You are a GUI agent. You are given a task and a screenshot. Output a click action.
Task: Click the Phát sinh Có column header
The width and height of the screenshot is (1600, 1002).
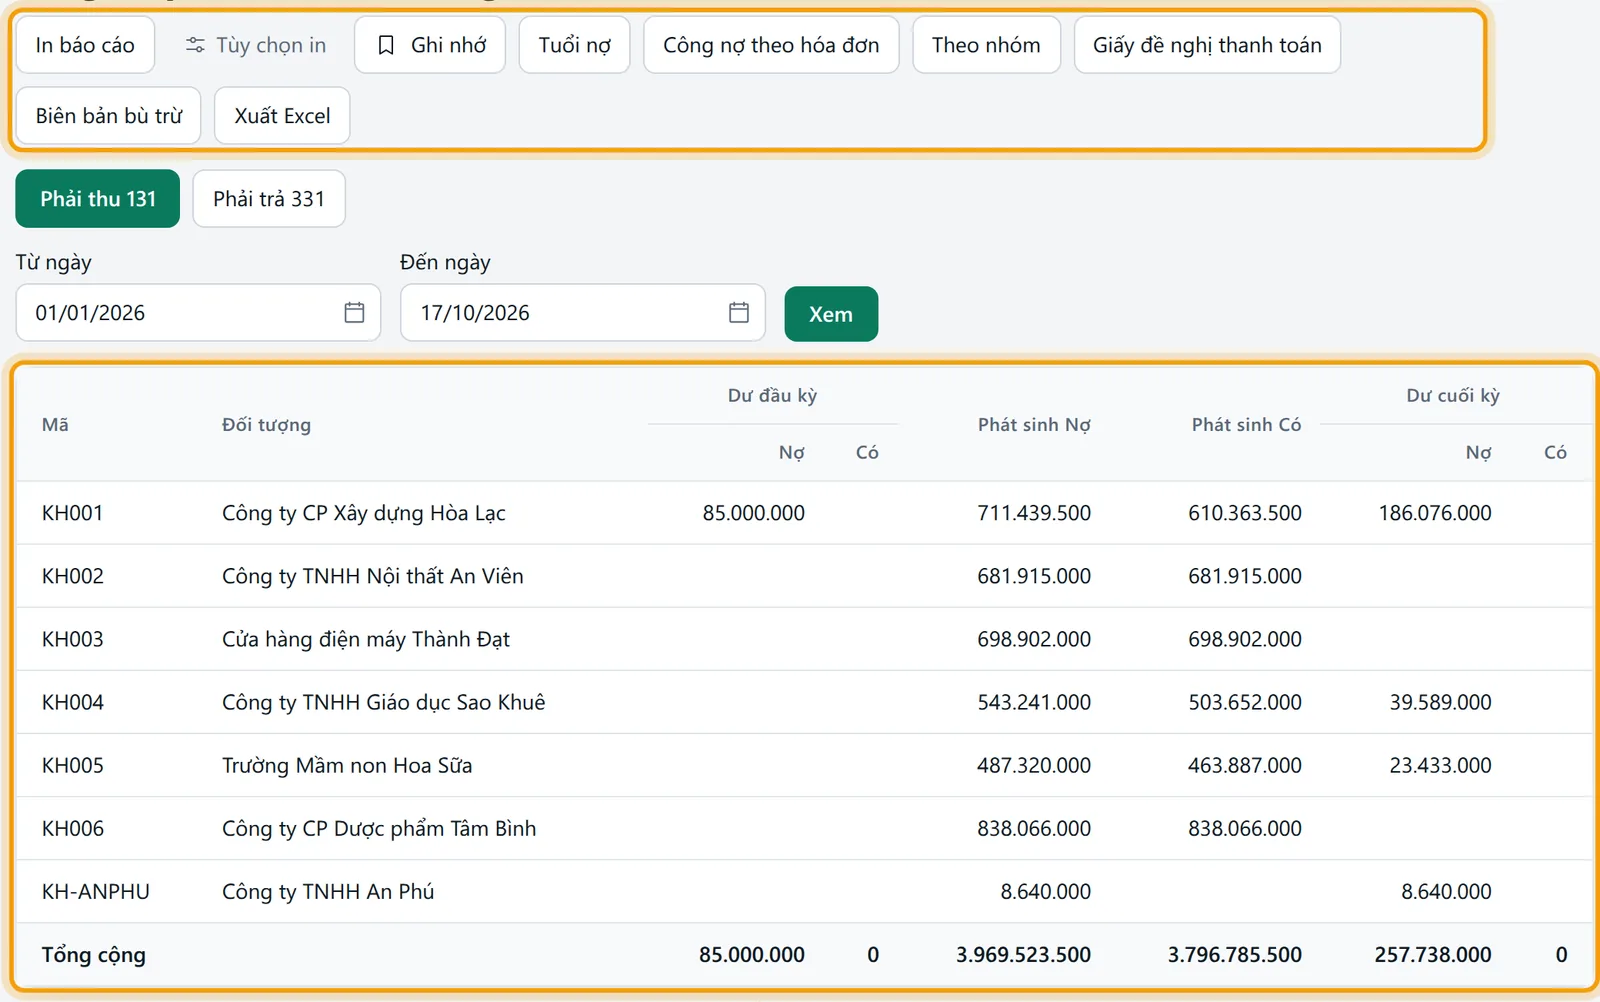click(1247, 425)
